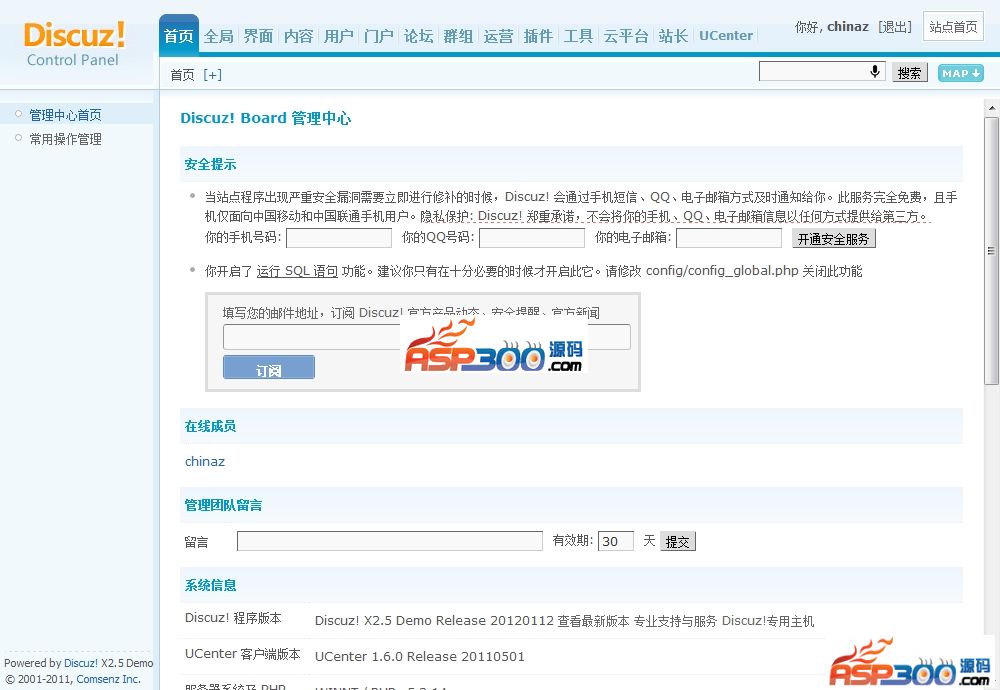Open the 界面 menu tab
The height and width of the screenshot is (690, 1000).
pos(258,36)
